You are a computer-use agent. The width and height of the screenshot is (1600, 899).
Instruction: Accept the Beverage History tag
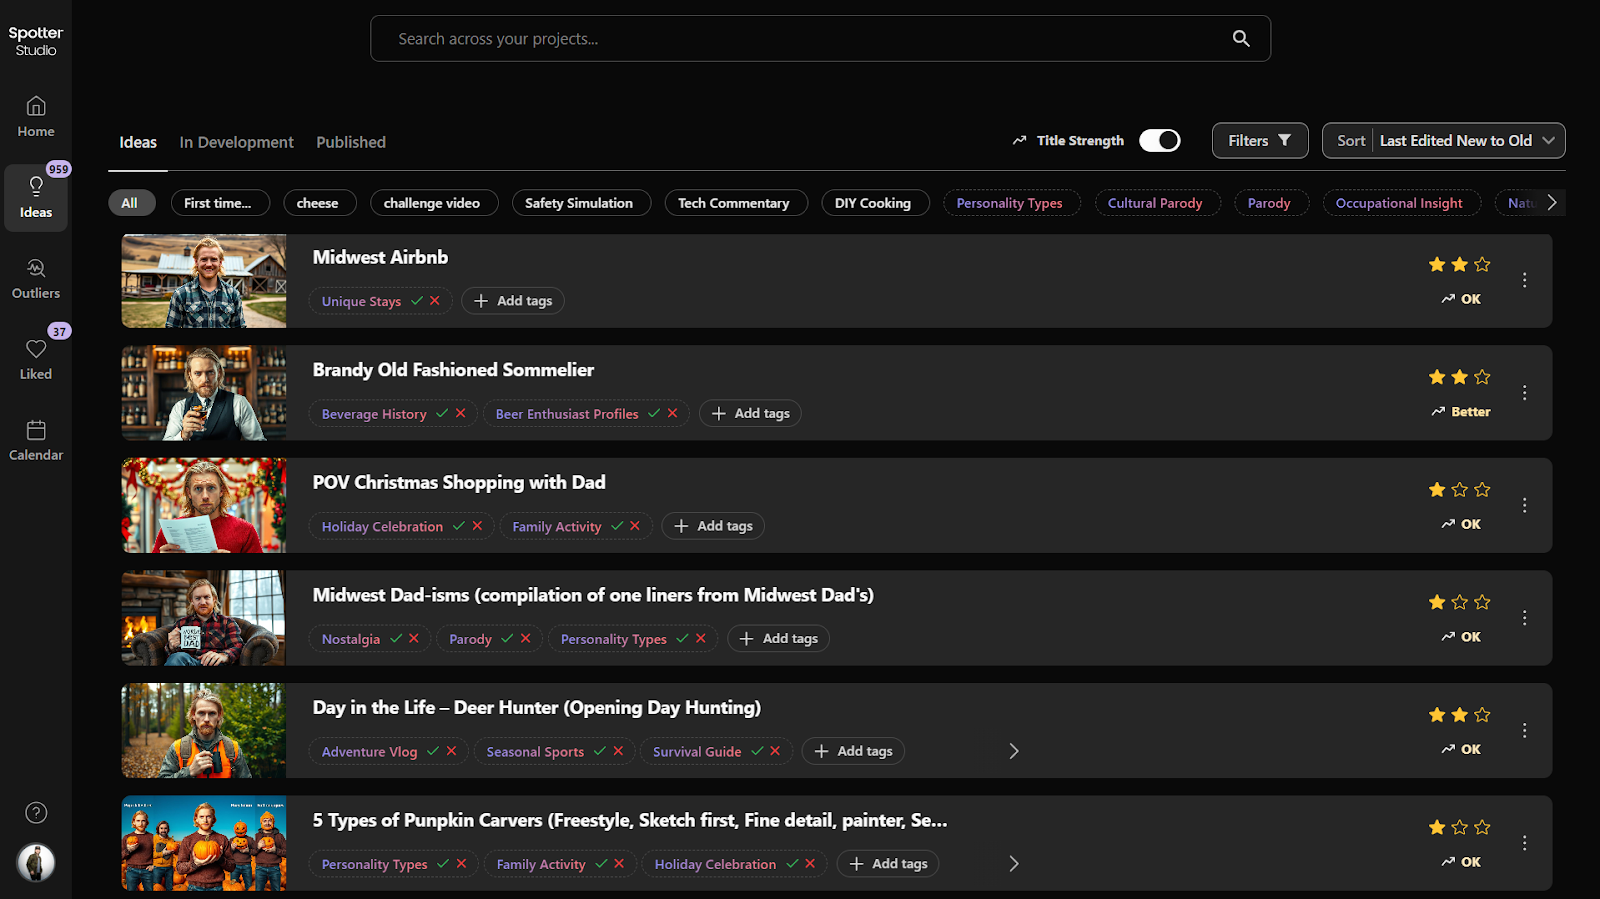click(x=442, y=413)
